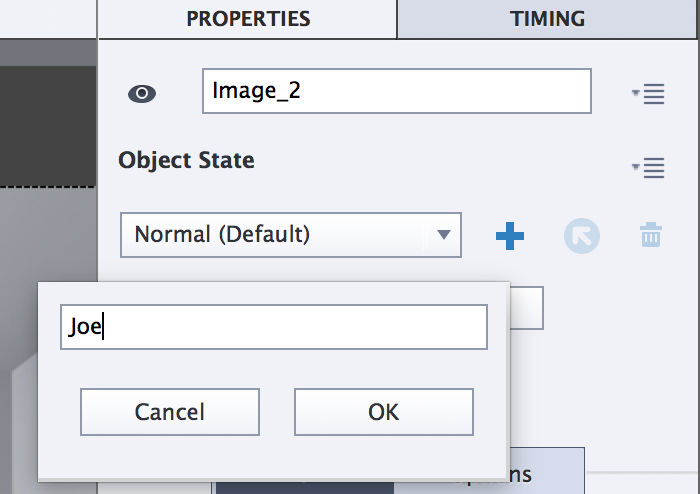The width and height of the screenshot is (700, 494).
Task: Cancel the new state name dialog
Action: point(170,412)
